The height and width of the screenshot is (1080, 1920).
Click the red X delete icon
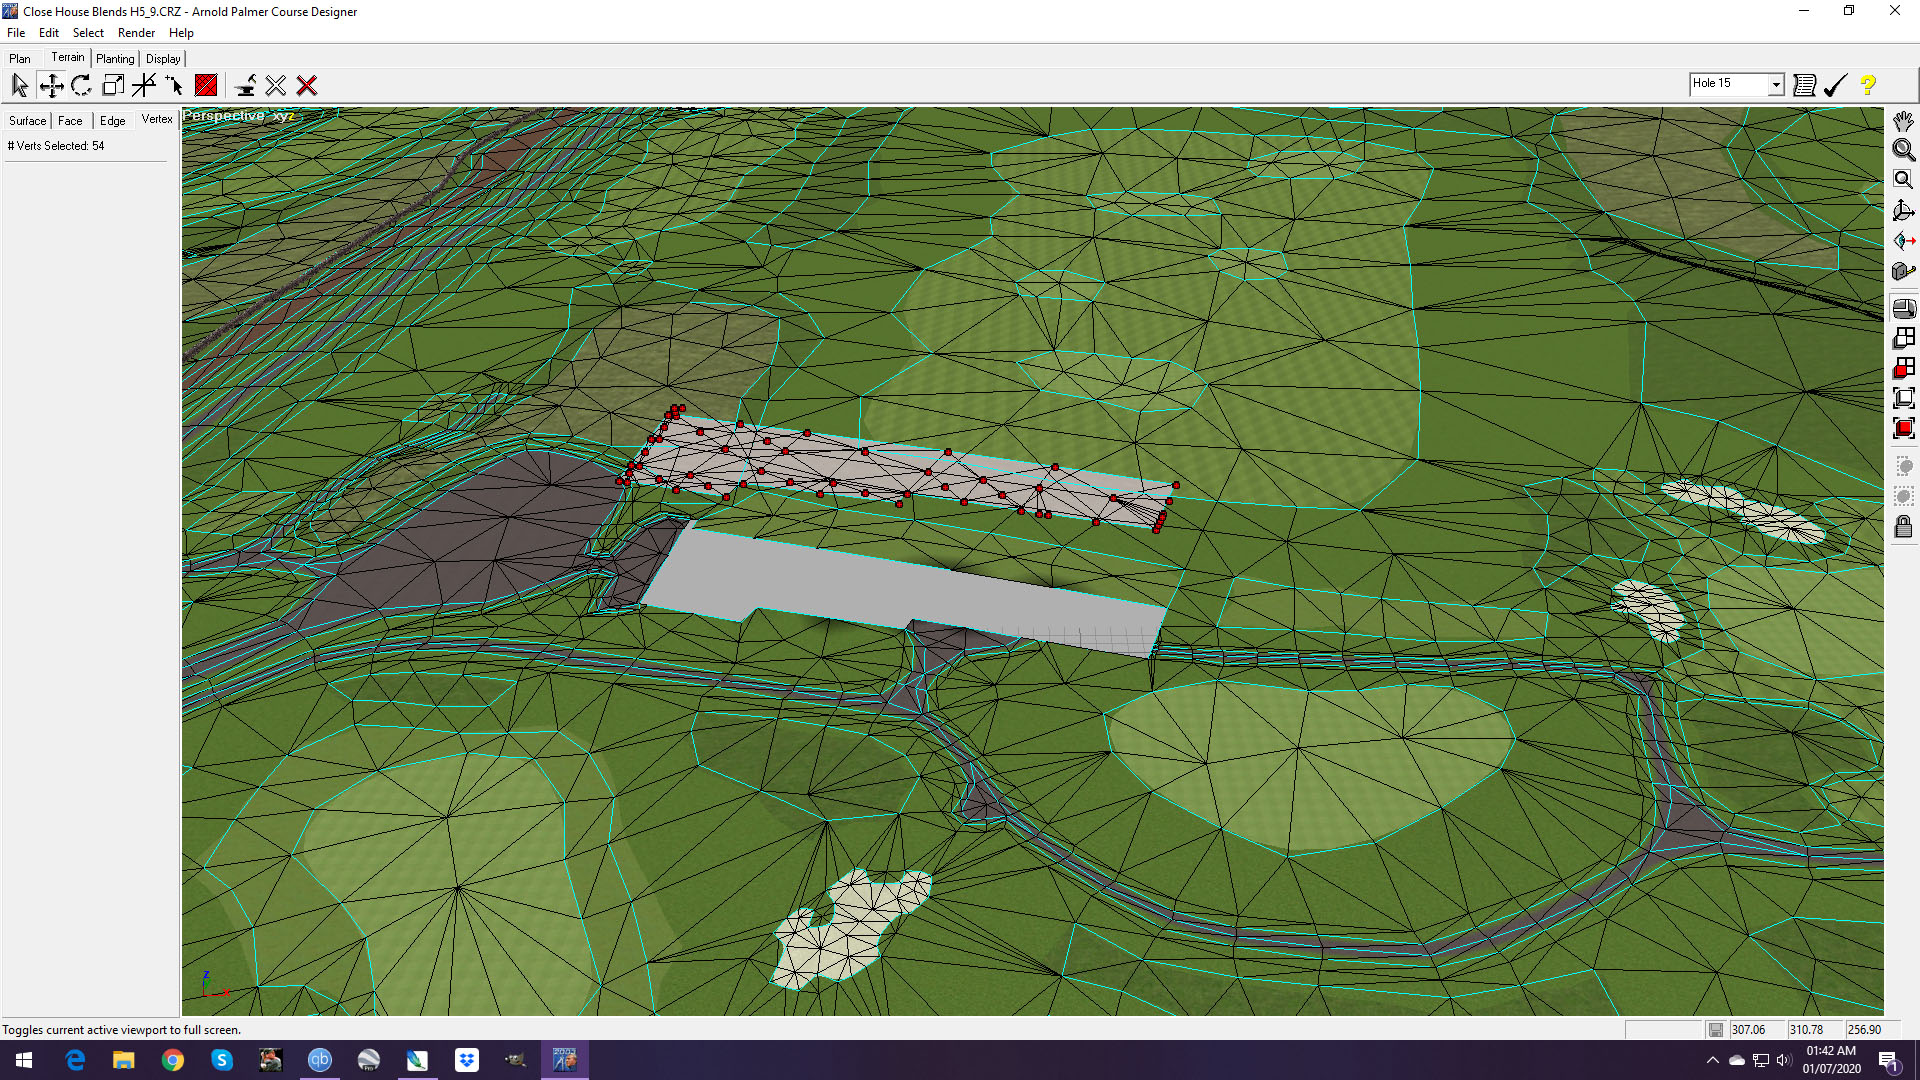pyautogui.click(x=307, y=86)
